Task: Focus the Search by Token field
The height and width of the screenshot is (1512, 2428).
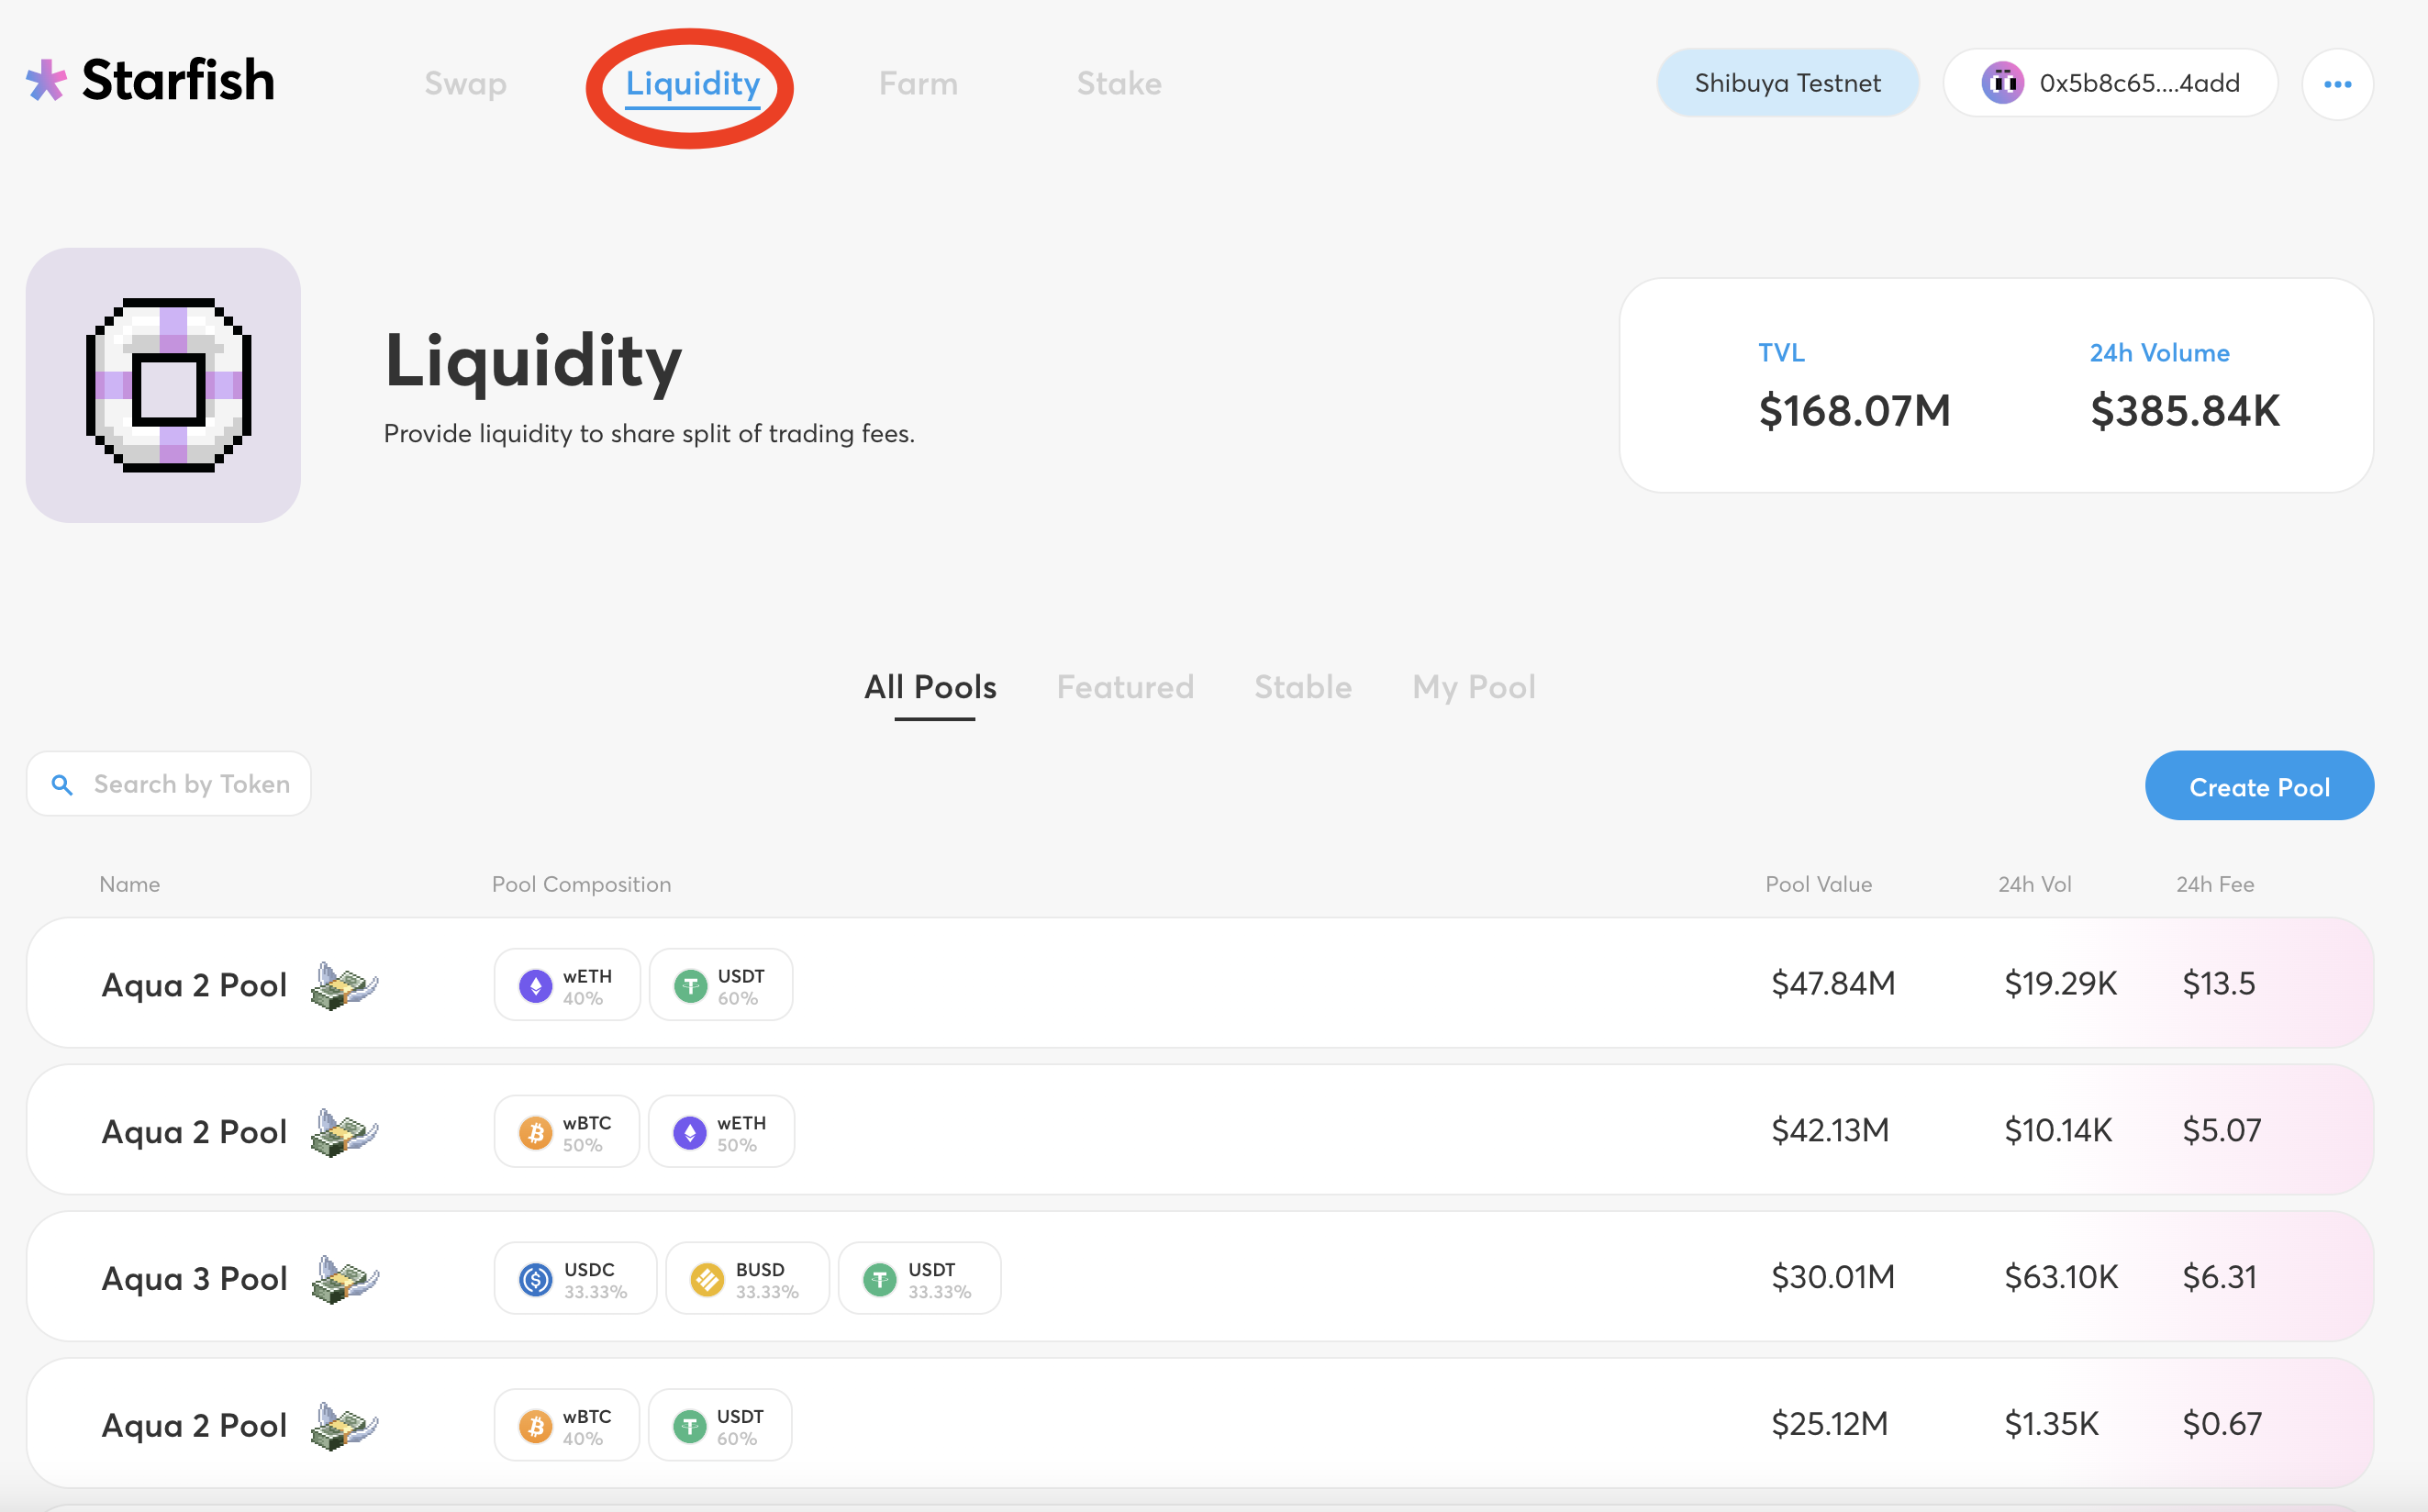Action: pos(191,785)
